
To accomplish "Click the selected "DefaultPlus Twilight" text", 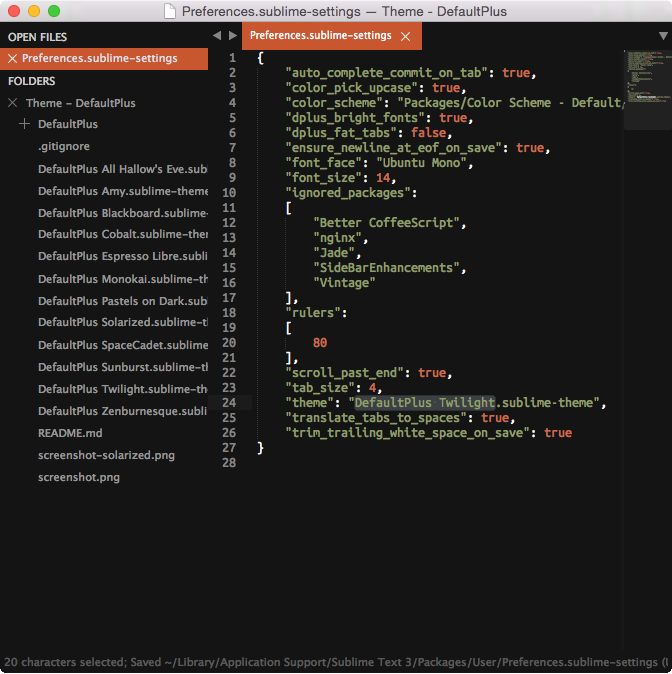I will (x=424, y=403).
